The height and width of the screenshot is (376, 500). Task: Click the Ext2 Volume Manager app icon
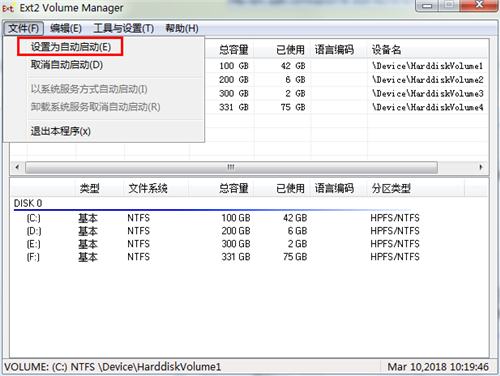click(x=8, y=8)
